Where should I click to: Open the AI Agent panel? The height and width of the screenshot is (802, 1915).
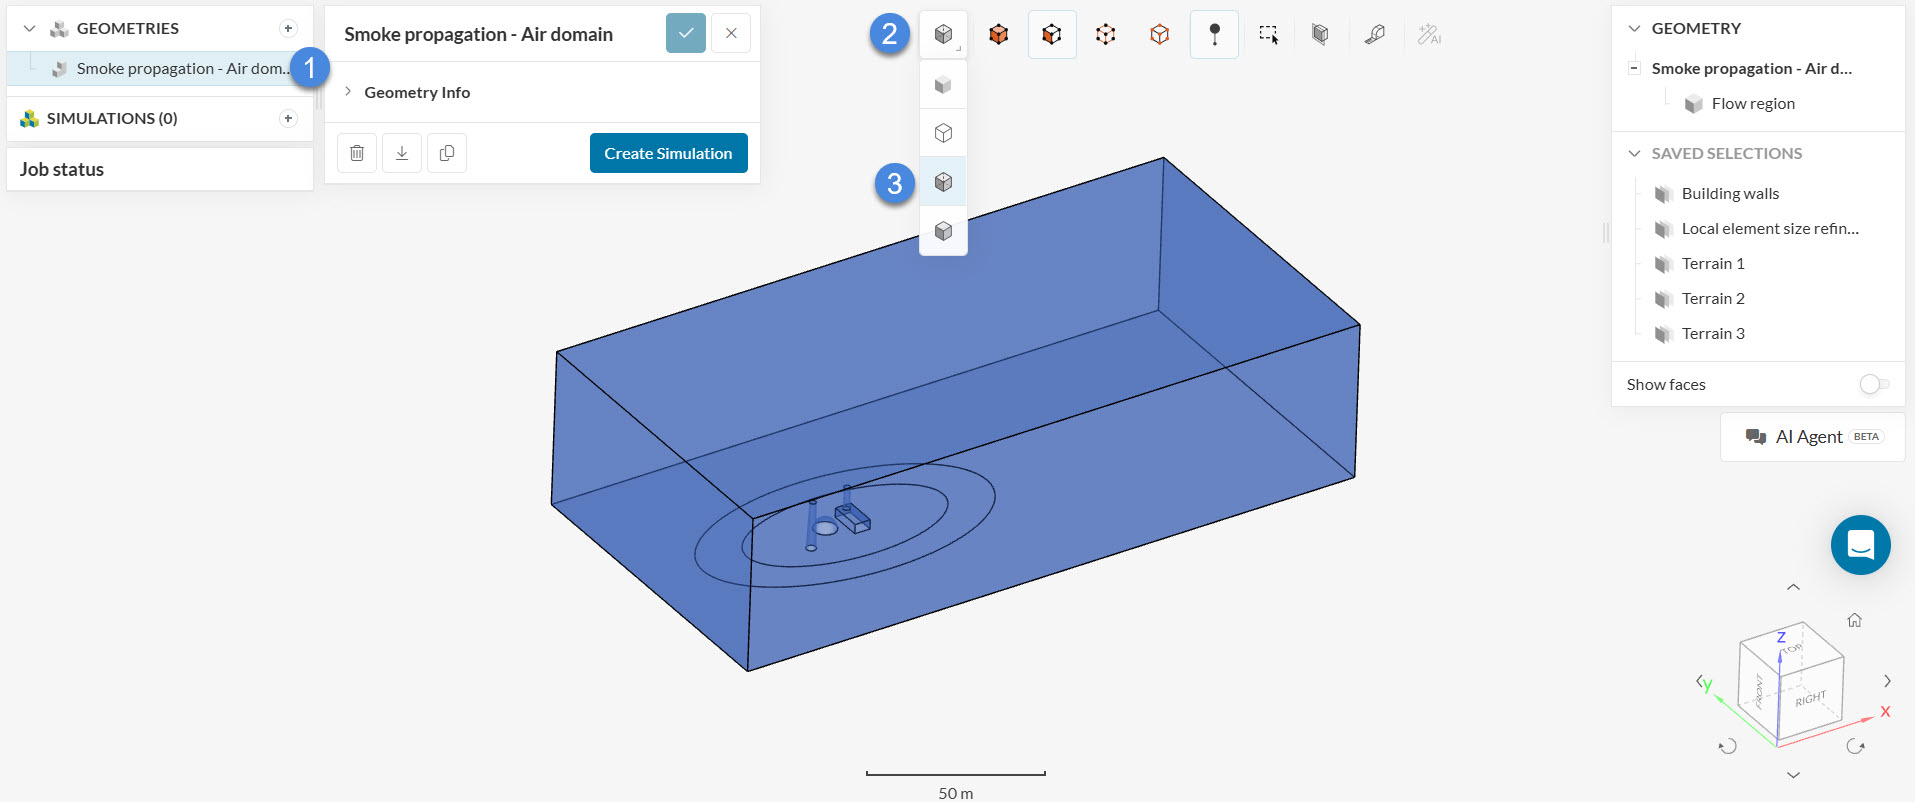pyautogui.click(x=1812, y=437)
